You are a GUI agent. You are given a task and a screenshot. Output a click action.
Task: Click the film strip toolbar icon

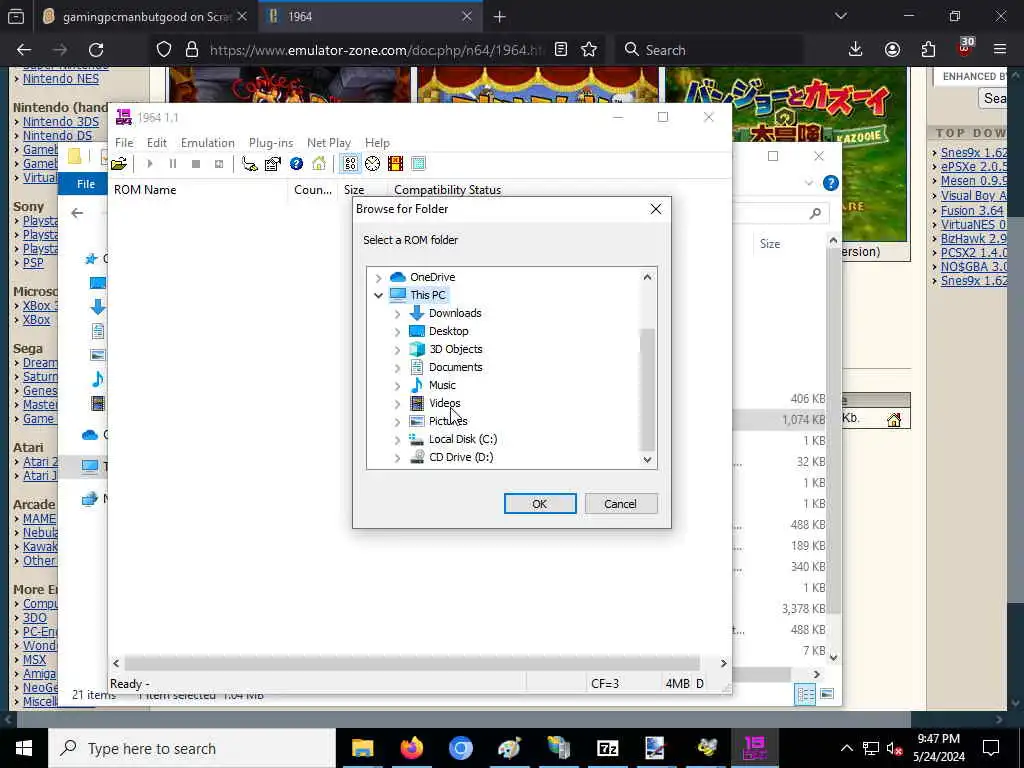click(395, 164)
